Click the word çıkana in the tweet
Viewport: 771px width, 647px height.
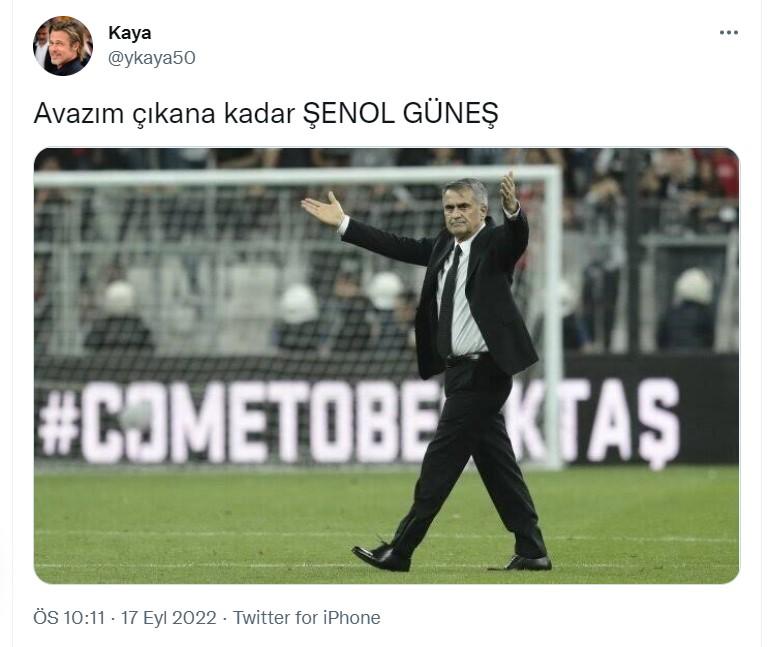pyautogui.click(x=174, y=115)
